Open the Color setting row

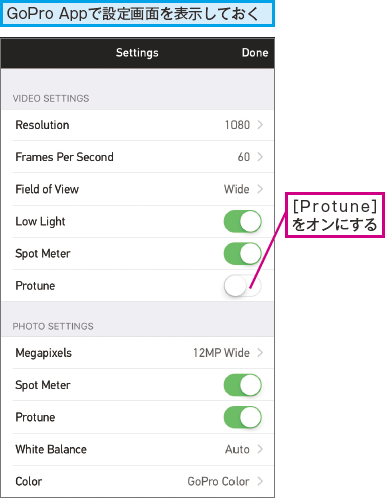pos(138,481)
